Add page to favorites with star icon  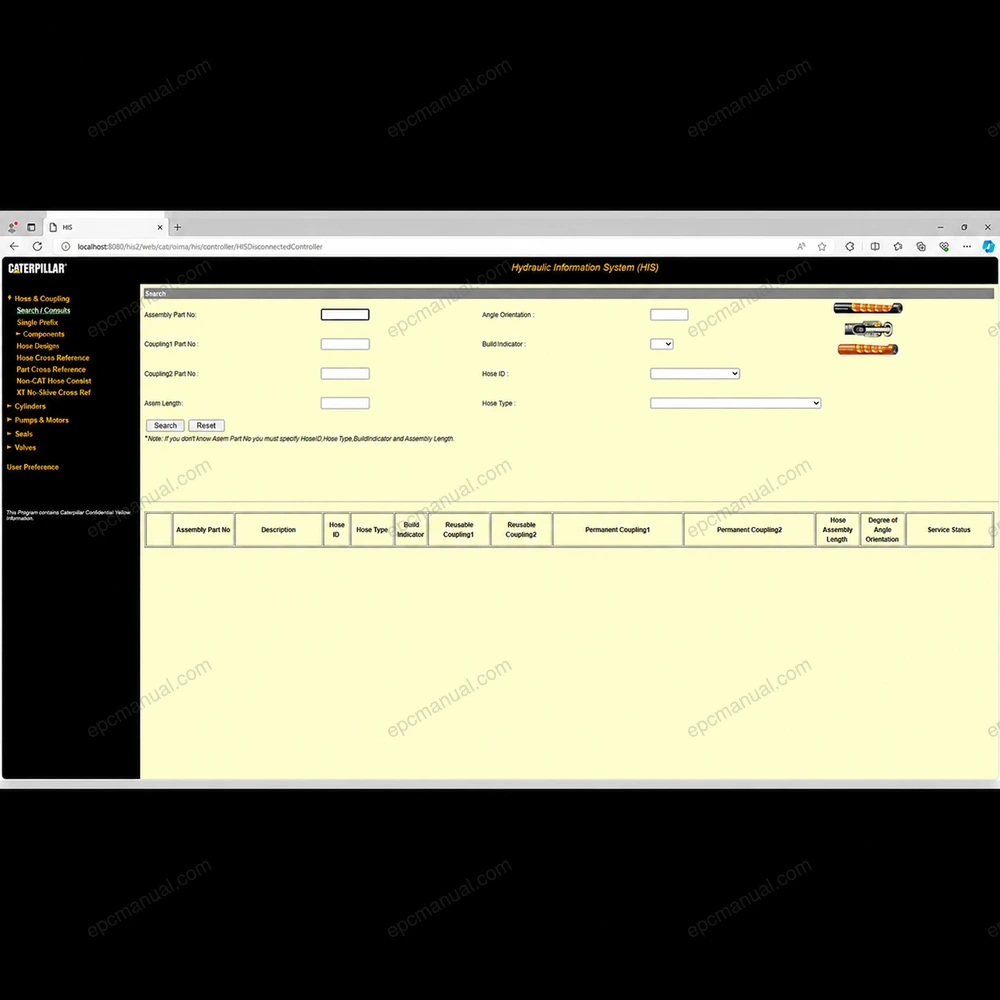pos(822,246)
